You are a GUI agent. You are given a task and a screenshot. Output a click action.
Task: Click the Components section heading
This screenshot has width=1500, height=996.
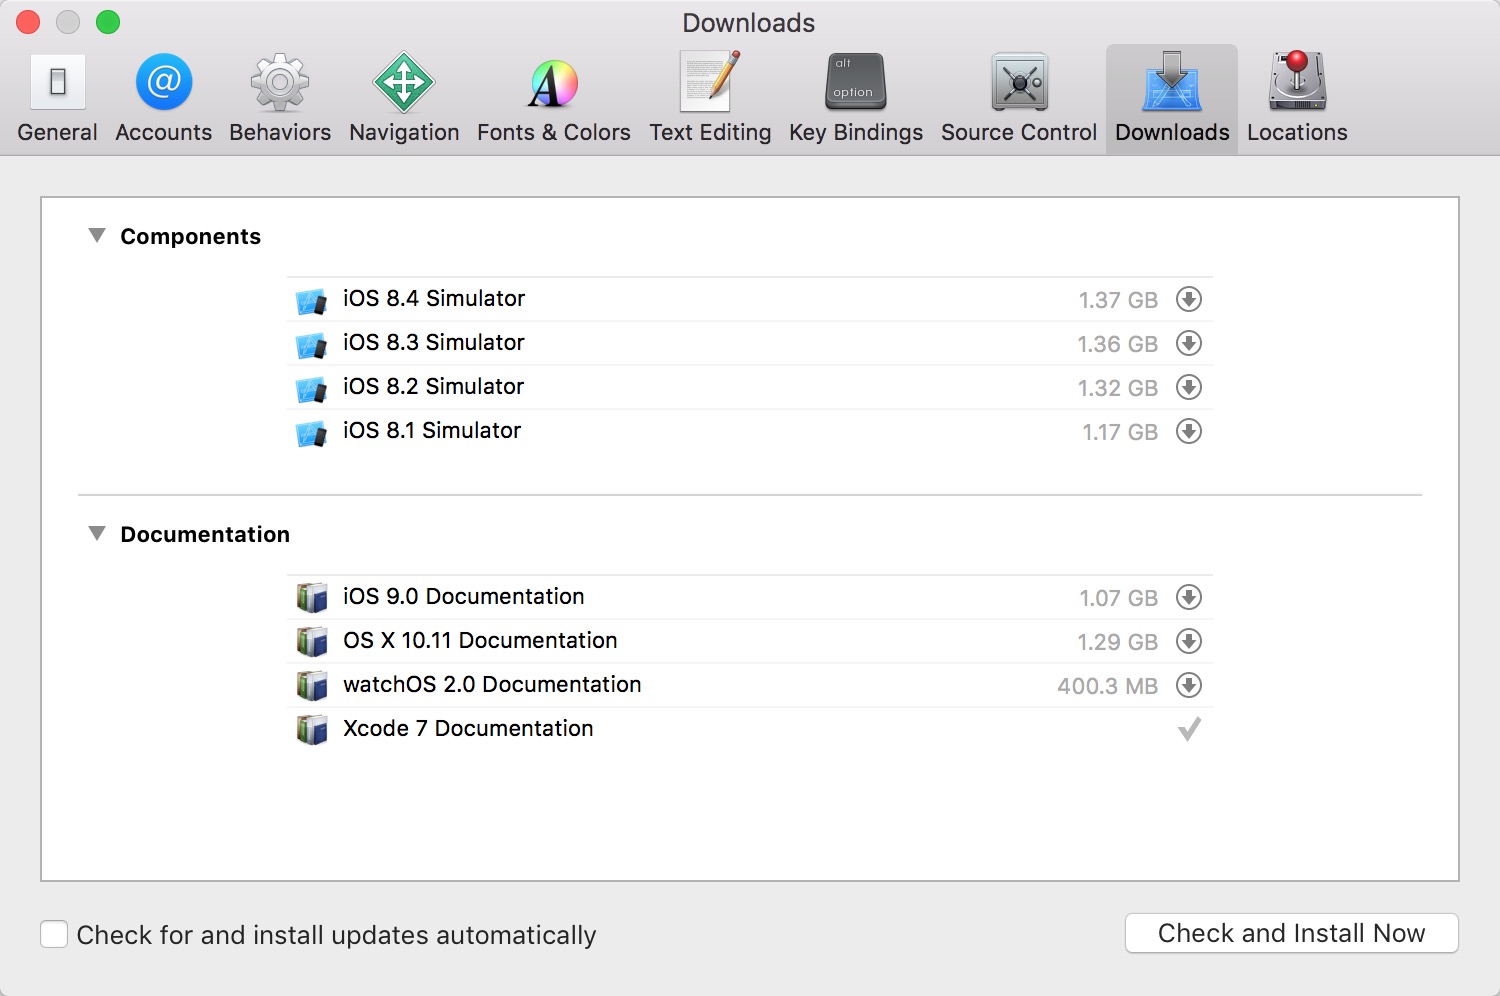coord(191,237)
